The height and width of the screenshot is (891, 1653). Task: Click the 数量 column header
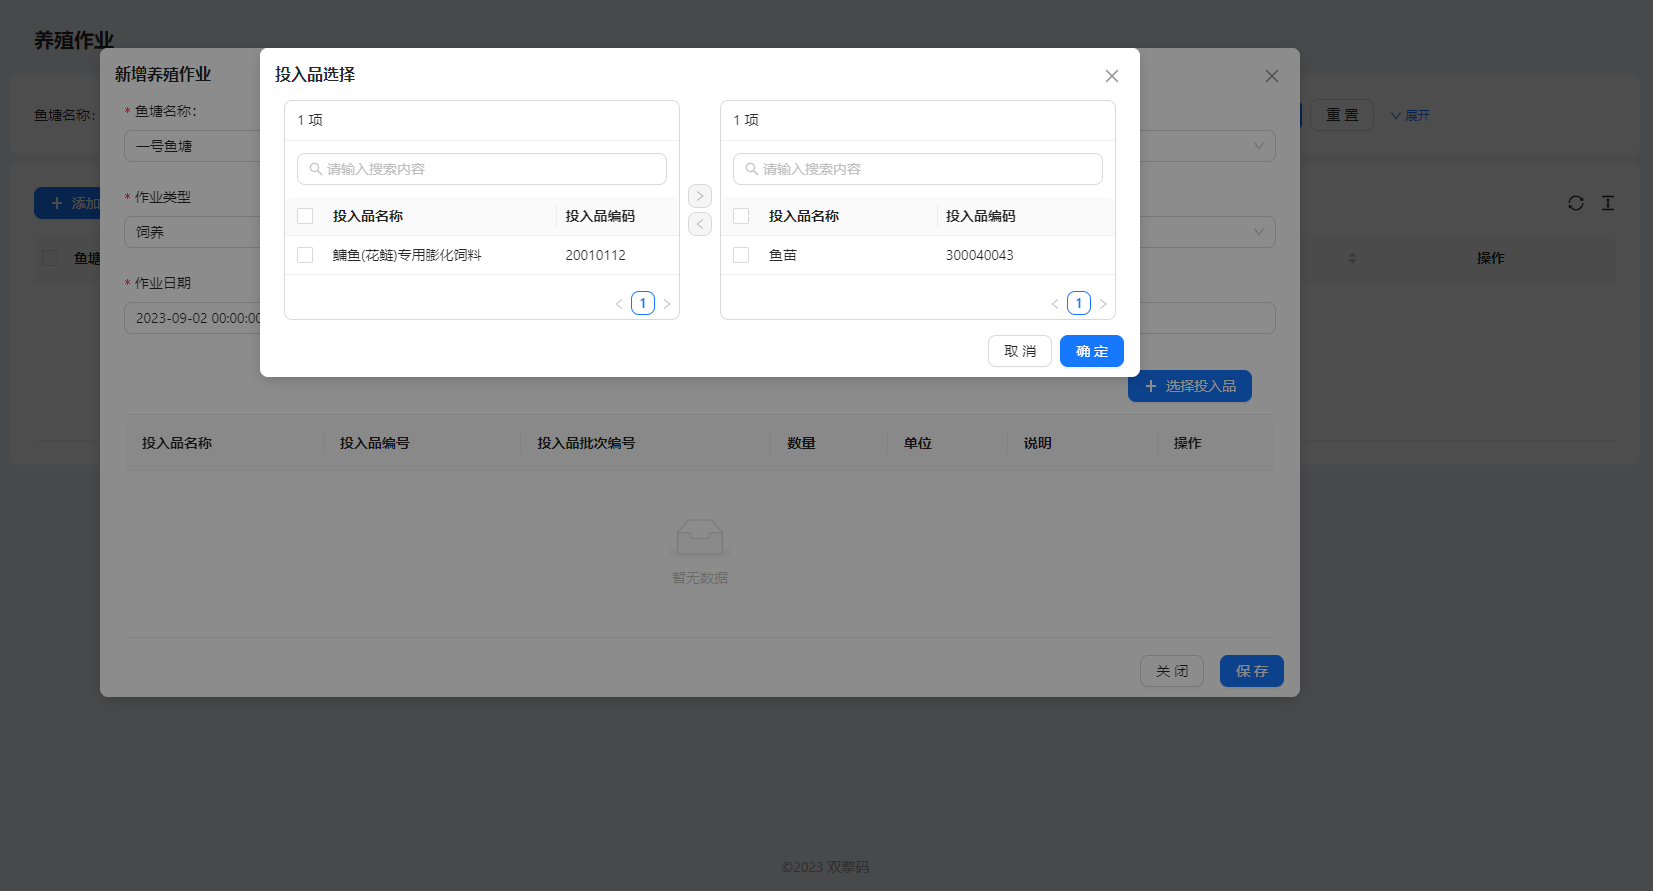pos(801,443)
